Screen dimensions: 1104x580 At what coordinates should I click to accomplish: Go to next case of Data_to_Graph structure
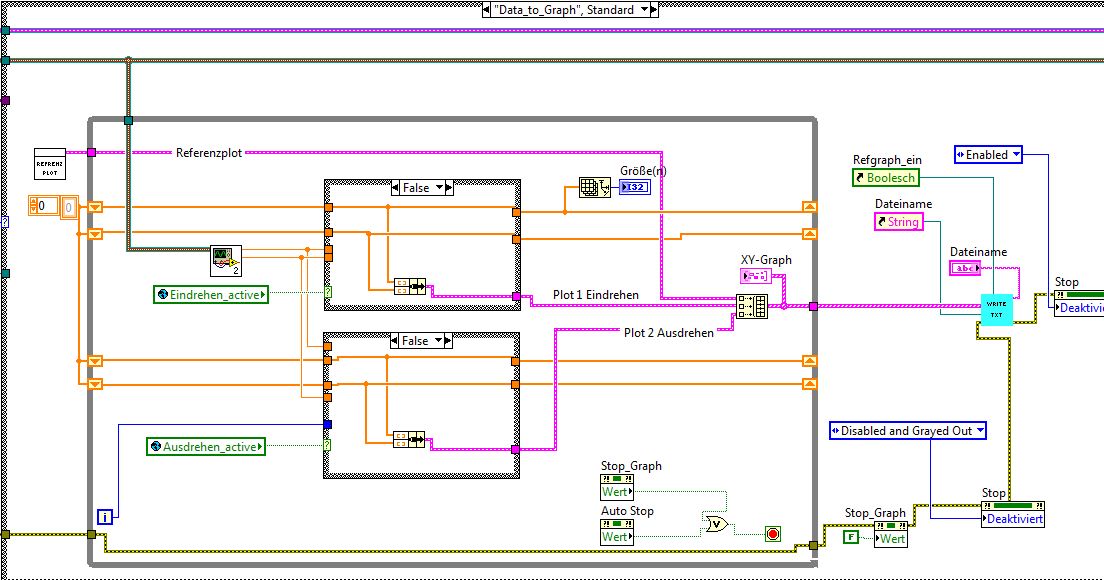pos(653,10)
